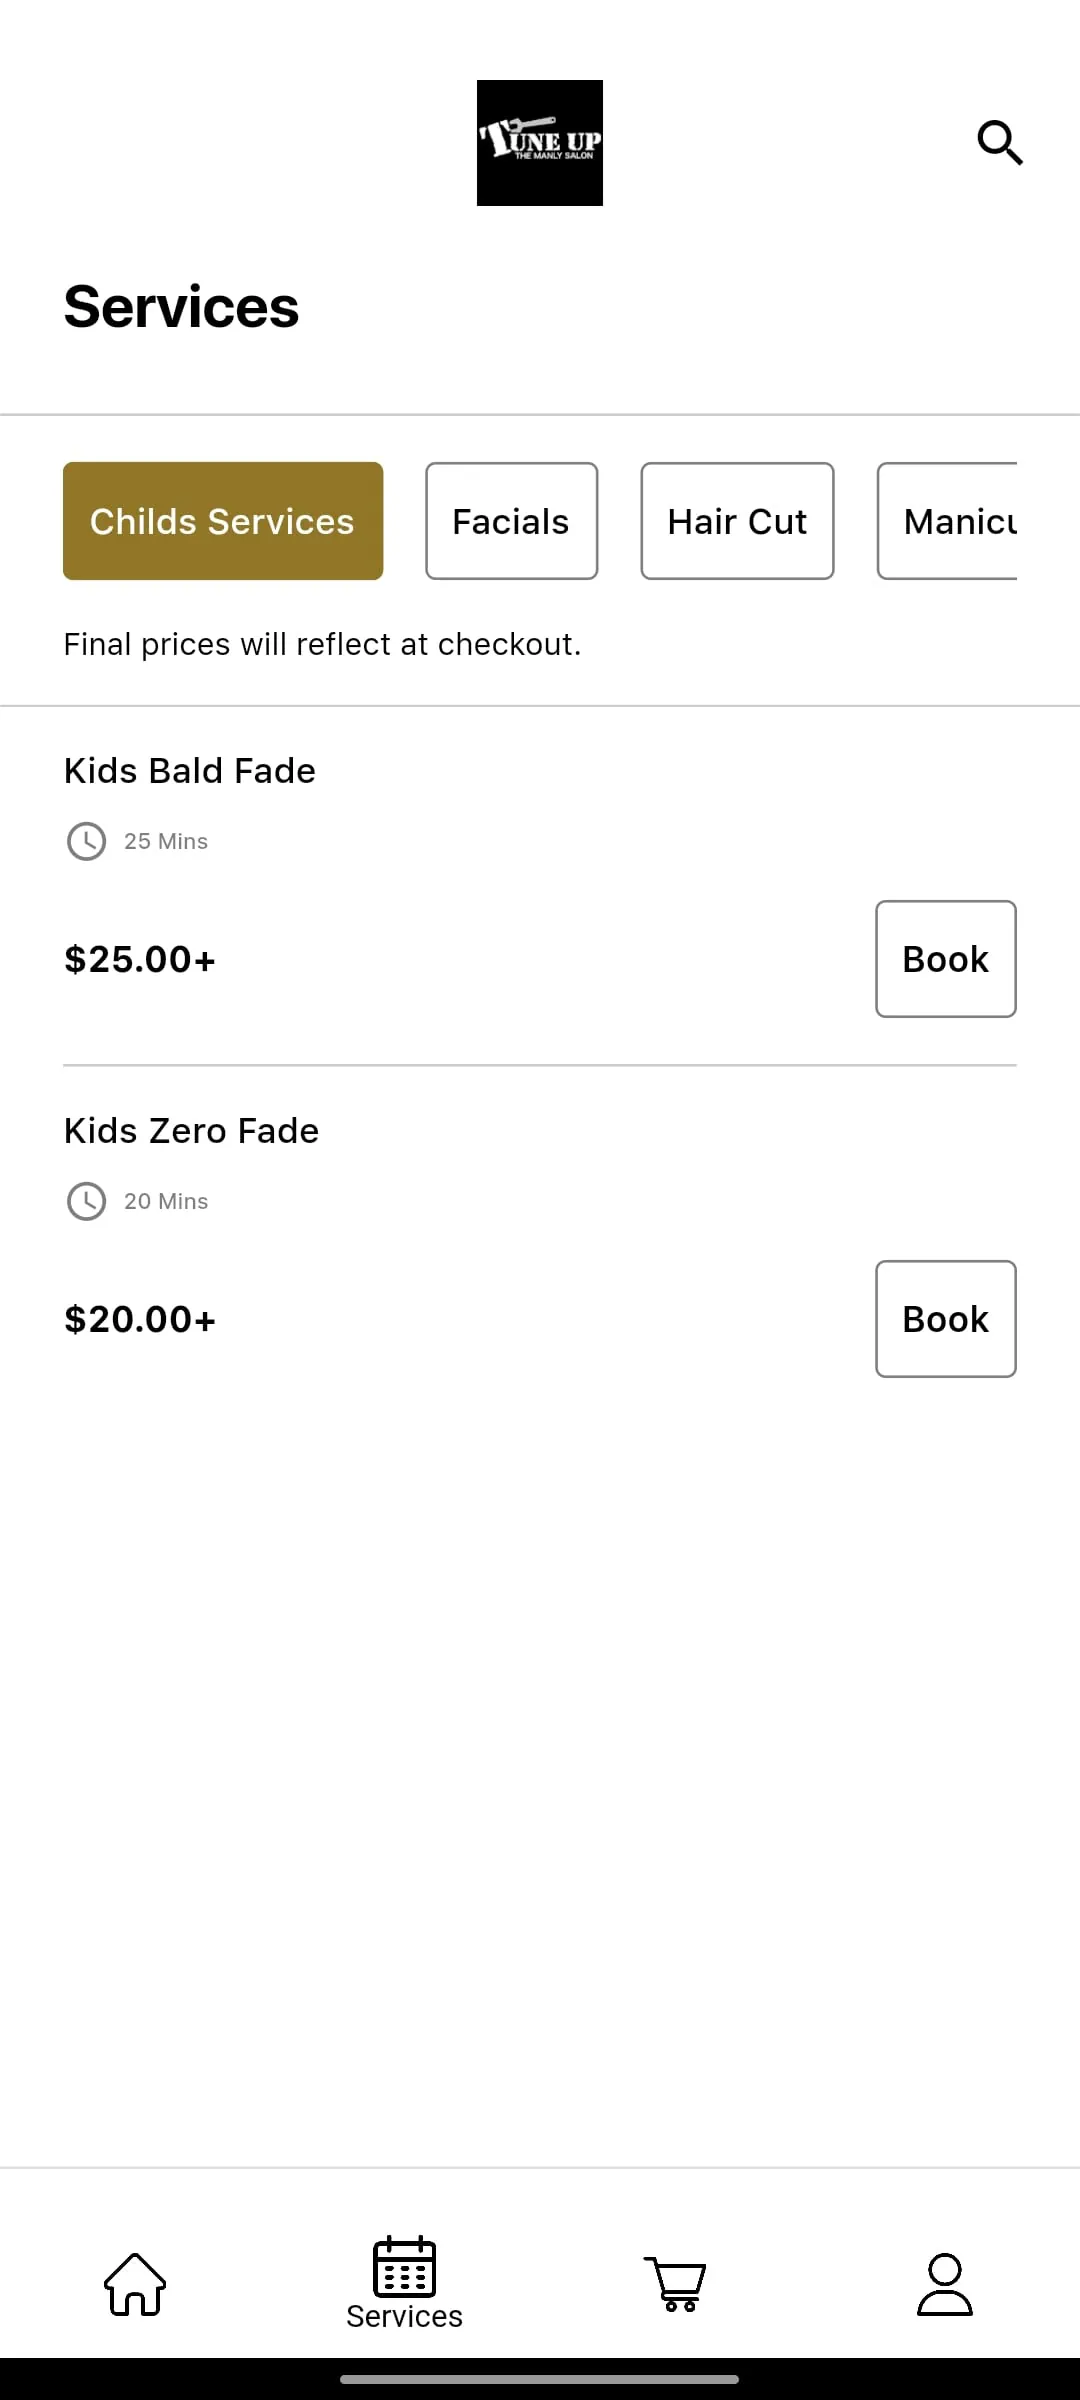Open the shopping cart

tap(675, 2284)
